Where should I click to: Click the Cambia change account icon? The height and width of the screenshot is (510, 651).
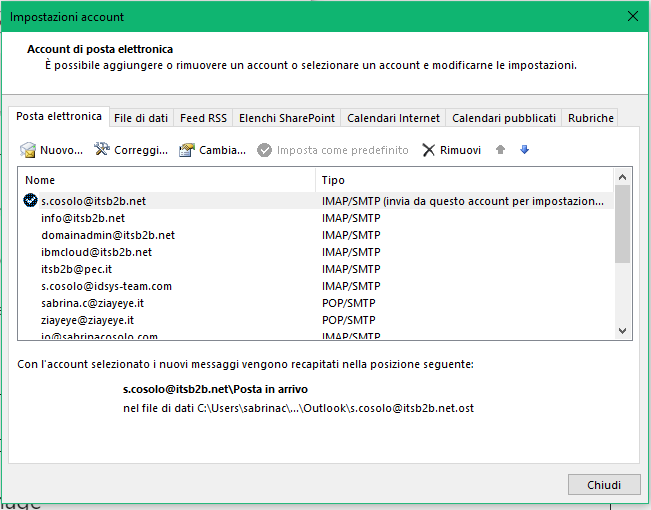[186, 150]
